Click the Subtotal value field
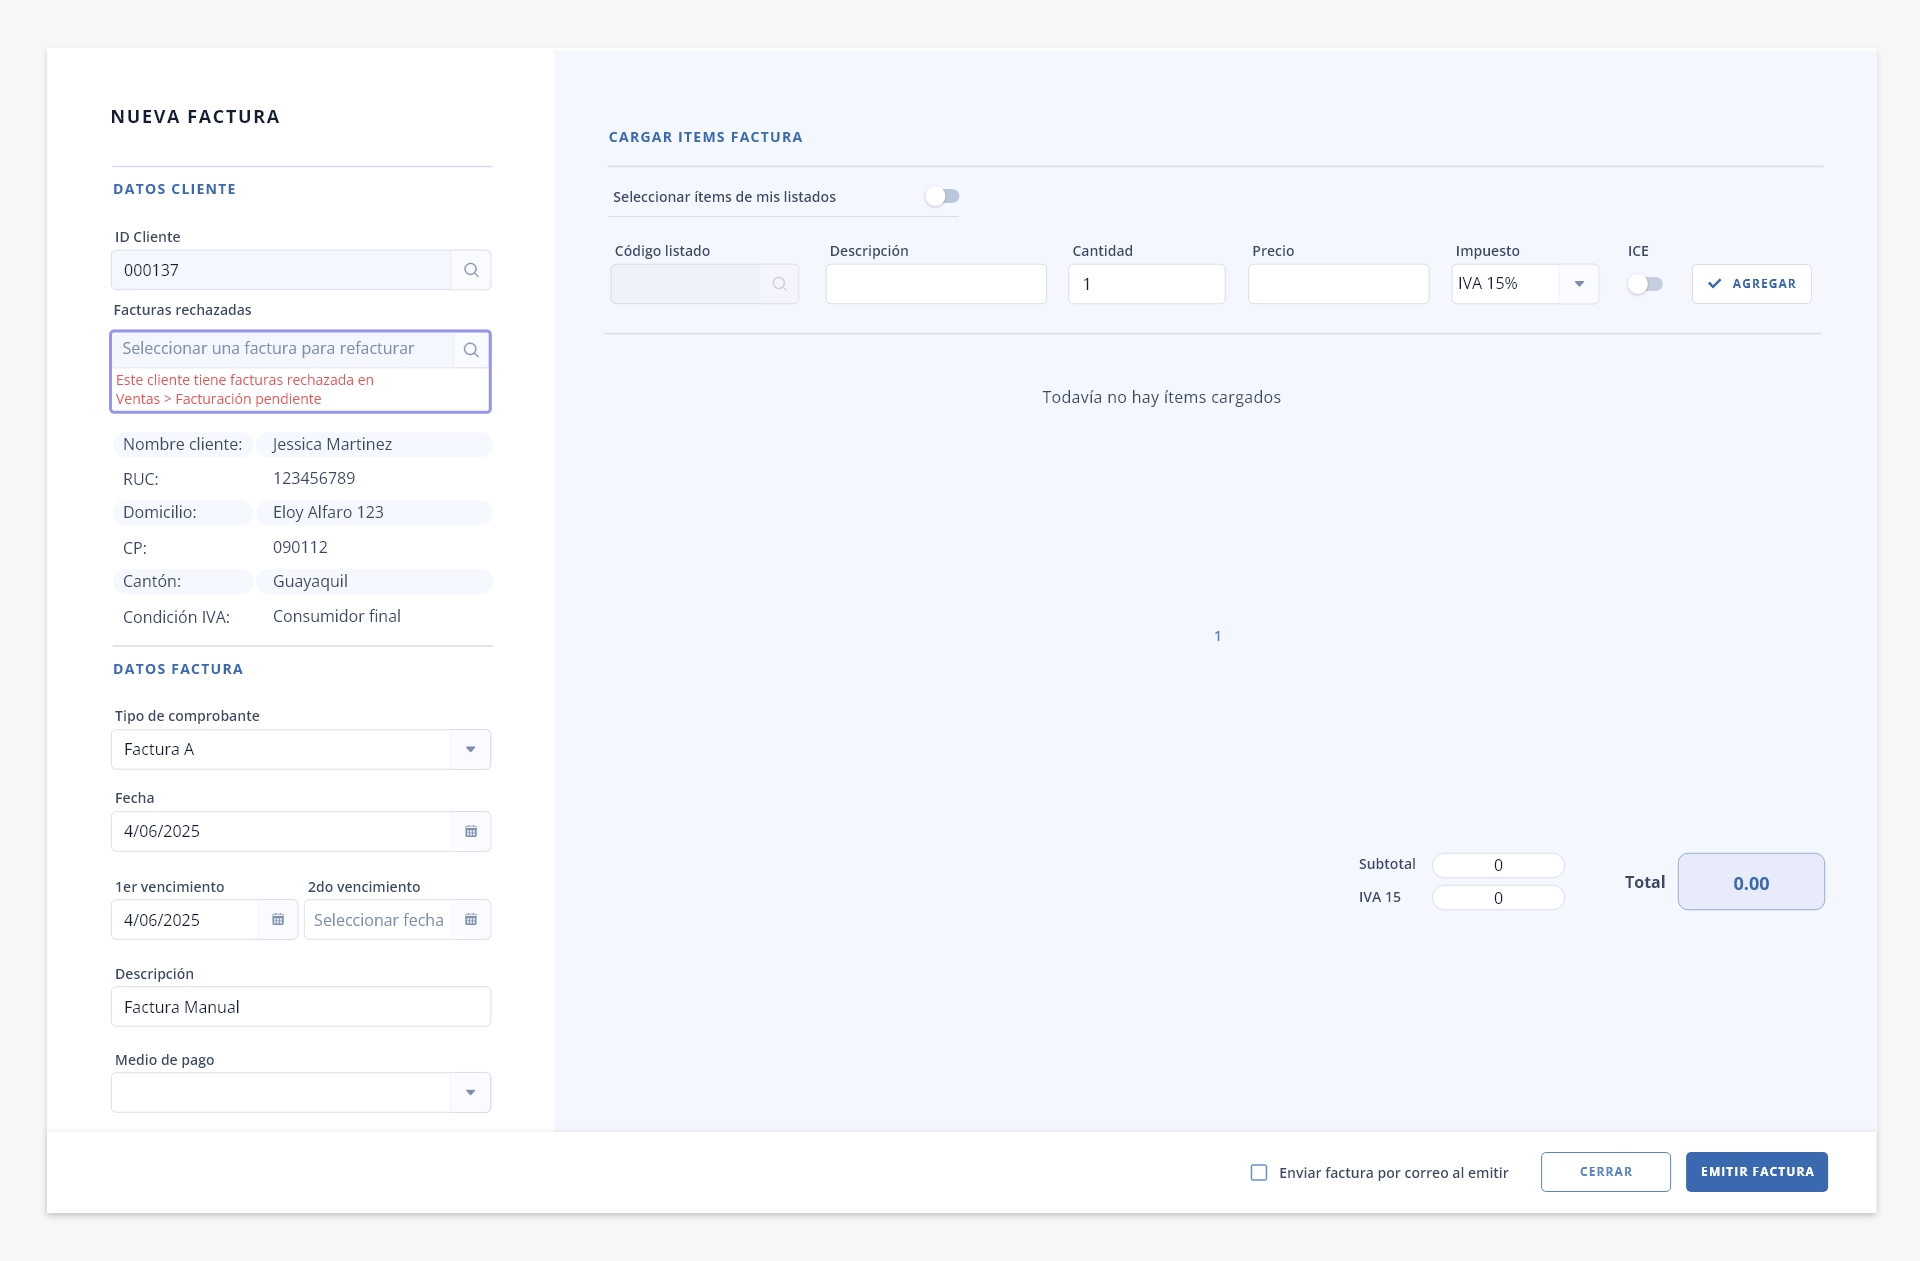 [1498, 865]
